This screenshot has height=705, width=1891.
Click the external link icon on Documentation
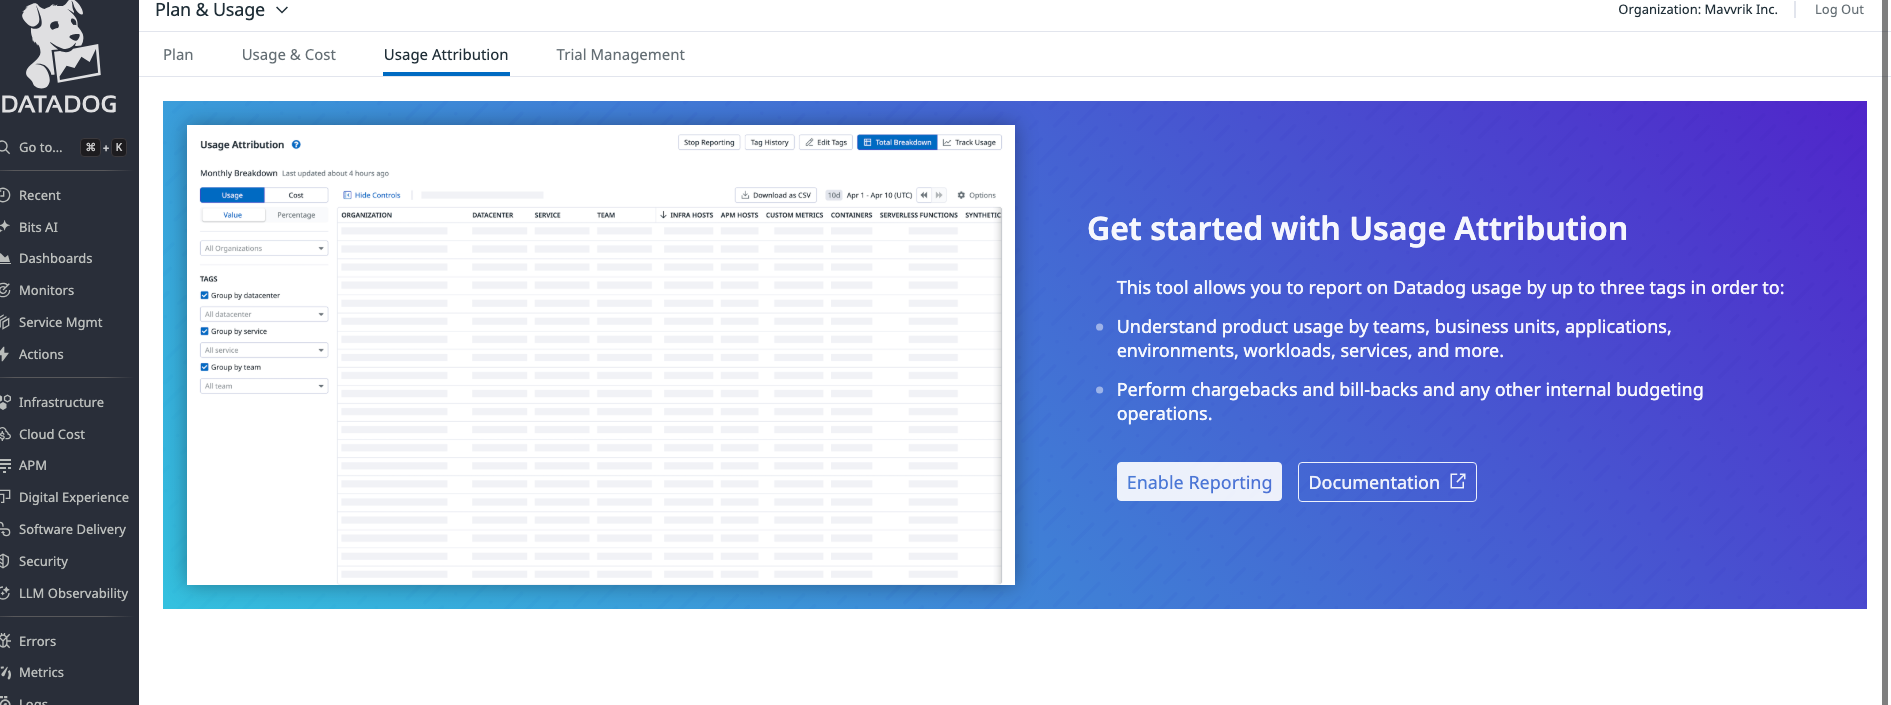(x=1458, y=481)
